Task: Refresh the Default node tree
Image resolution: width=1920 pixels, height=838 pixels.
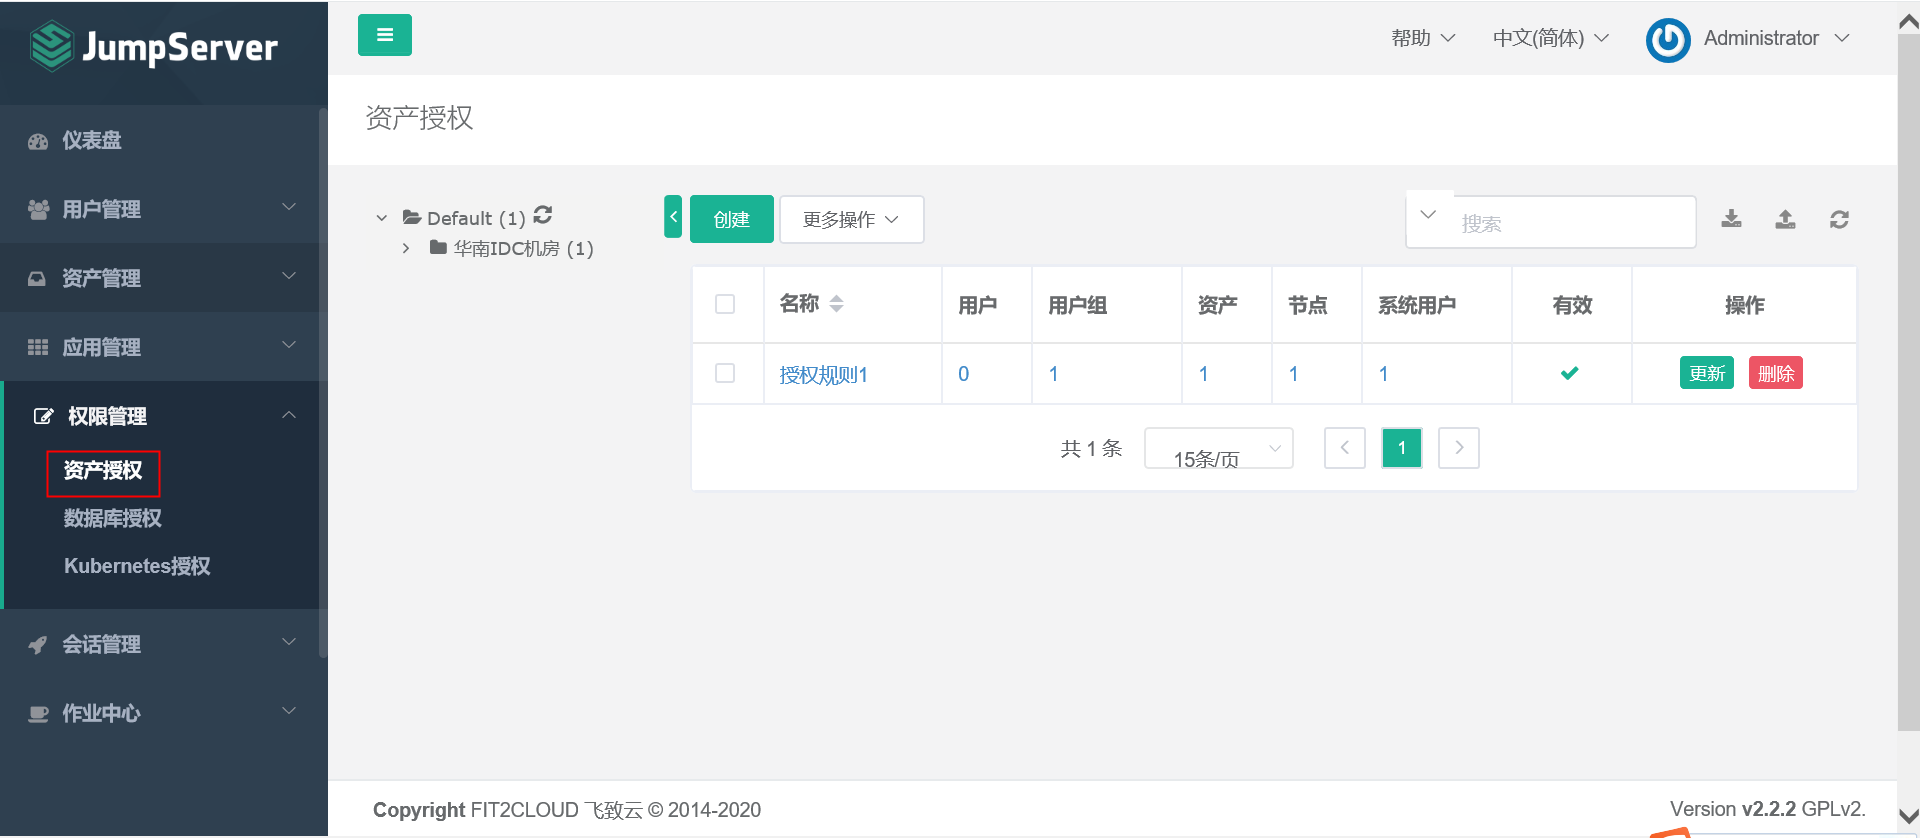Action: [x=543, y=215]
